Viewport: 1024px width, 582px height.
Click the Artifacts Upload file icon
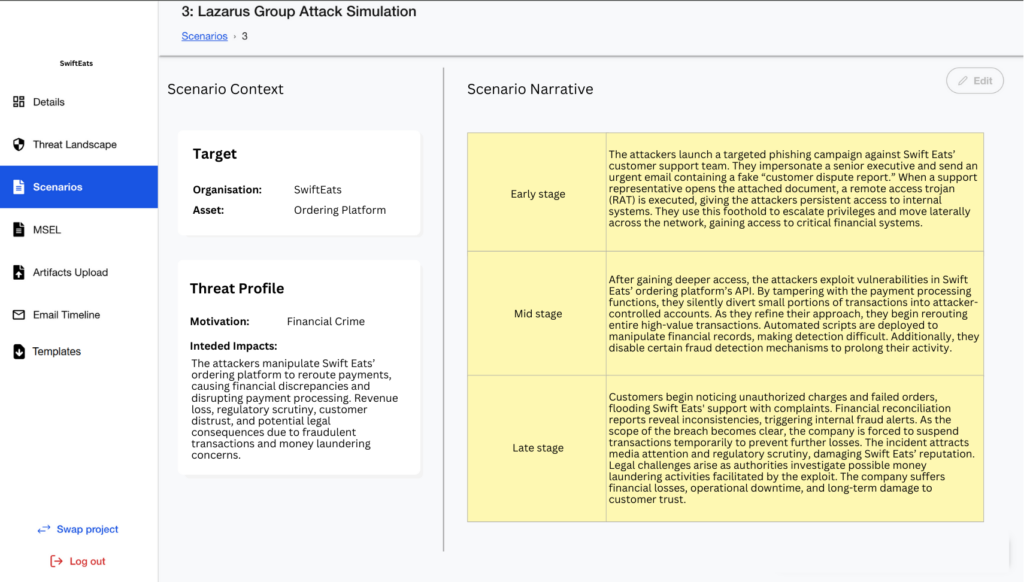click(18, 272)
